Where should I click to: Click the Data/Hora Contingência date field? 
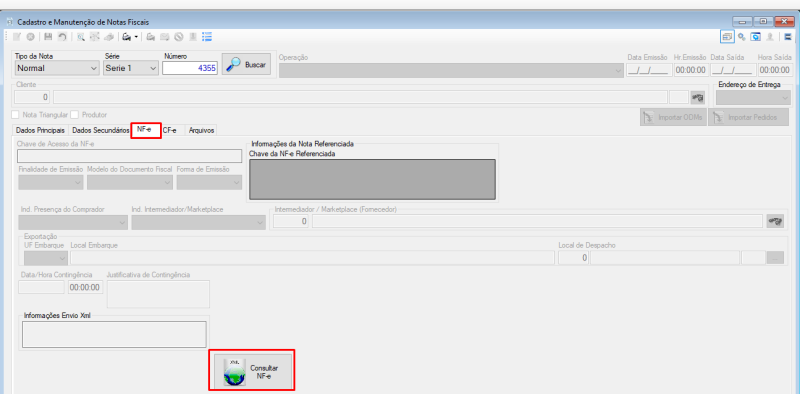(41, 287)
